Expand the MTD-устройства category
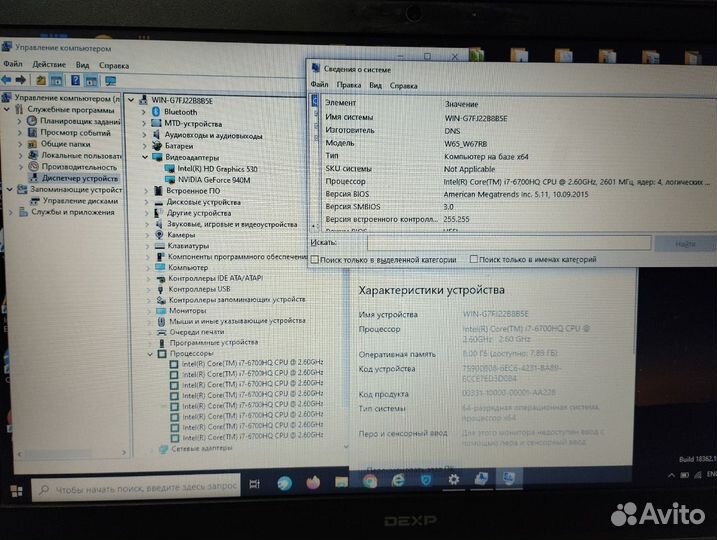The image size is (717, 540). pyautogui.click(x=144, y=123)
